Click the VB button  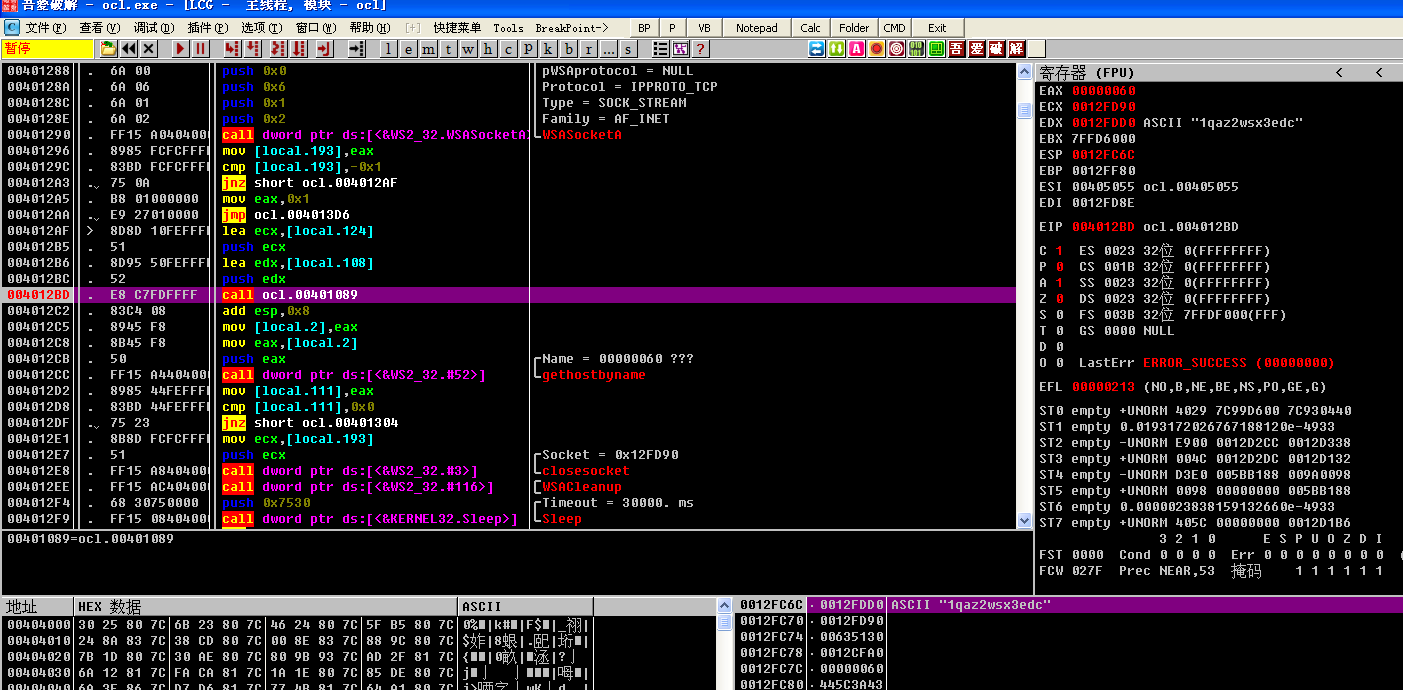click(704, 28)
